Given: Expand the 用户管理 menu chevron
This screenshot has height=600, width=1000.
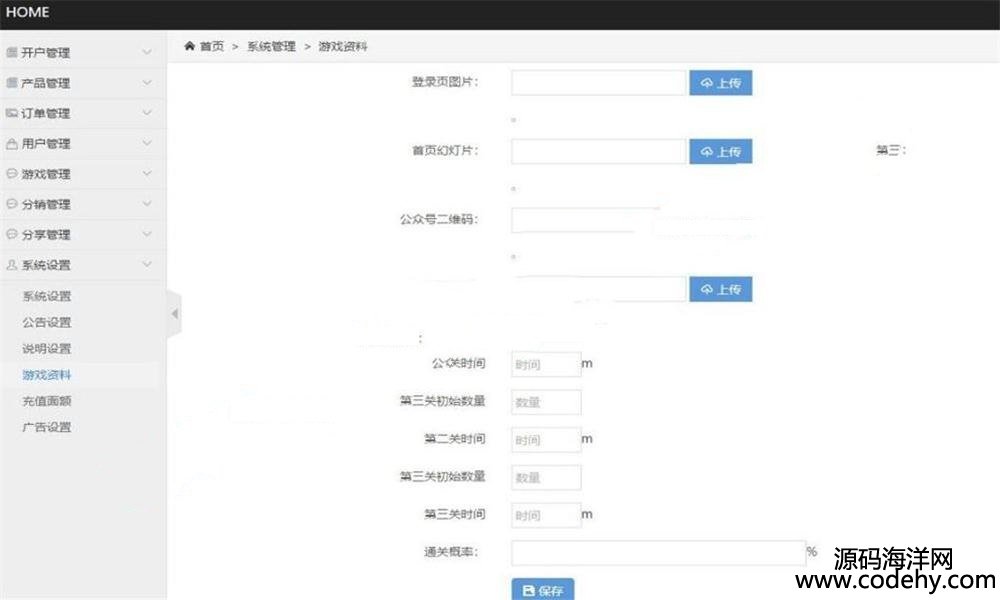Looking at the screenshot, I should 147,143.
